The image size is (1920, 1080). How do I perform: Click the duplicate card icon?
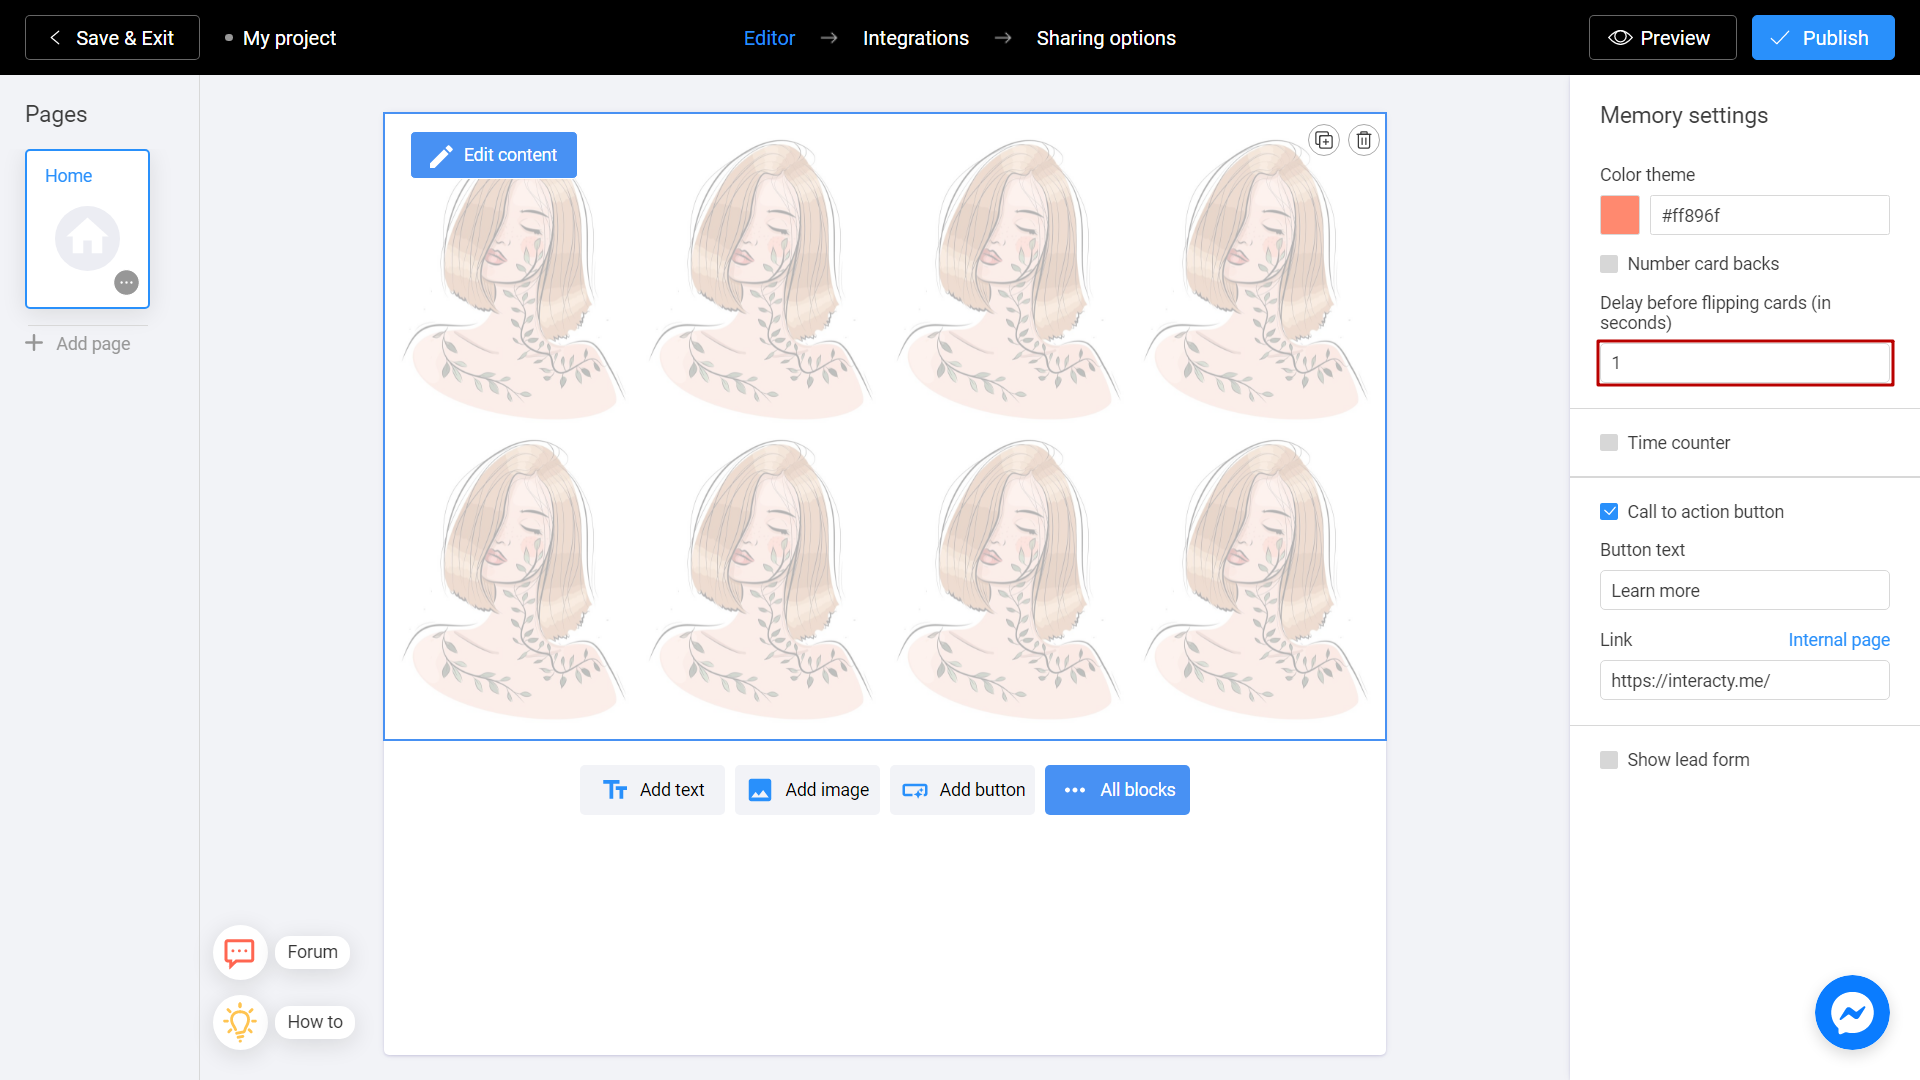(x=1324, y=140)
